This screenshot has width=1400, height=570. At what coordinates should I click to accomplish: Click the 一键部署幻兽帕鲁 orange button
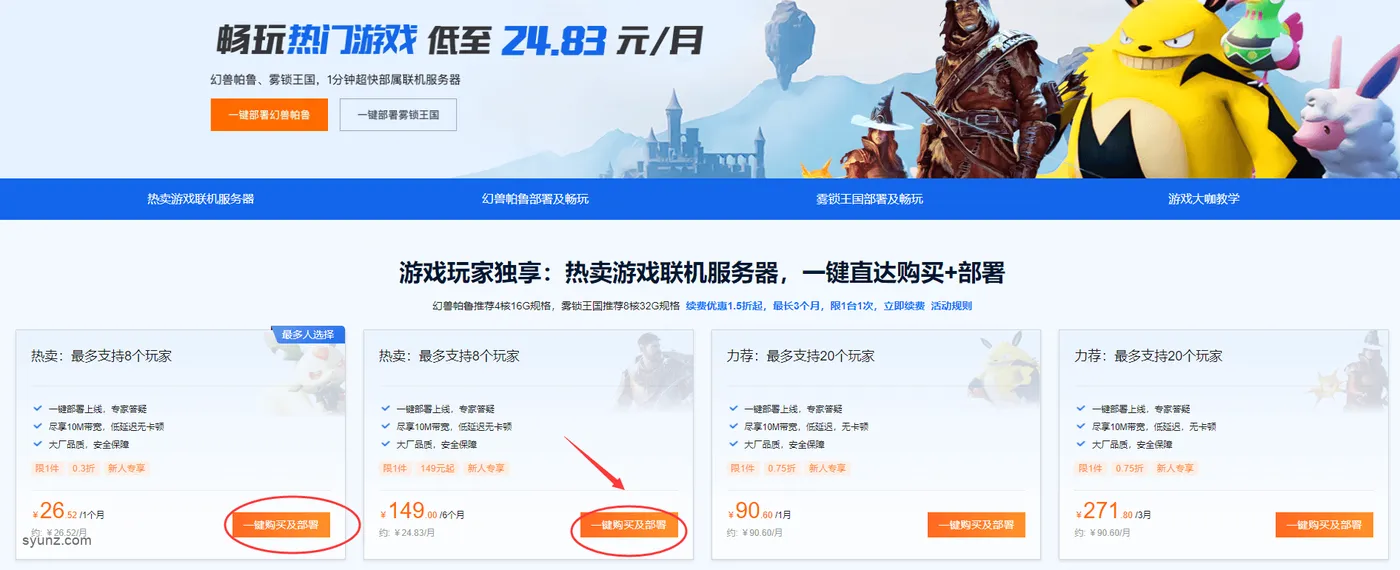coord(269,115)
